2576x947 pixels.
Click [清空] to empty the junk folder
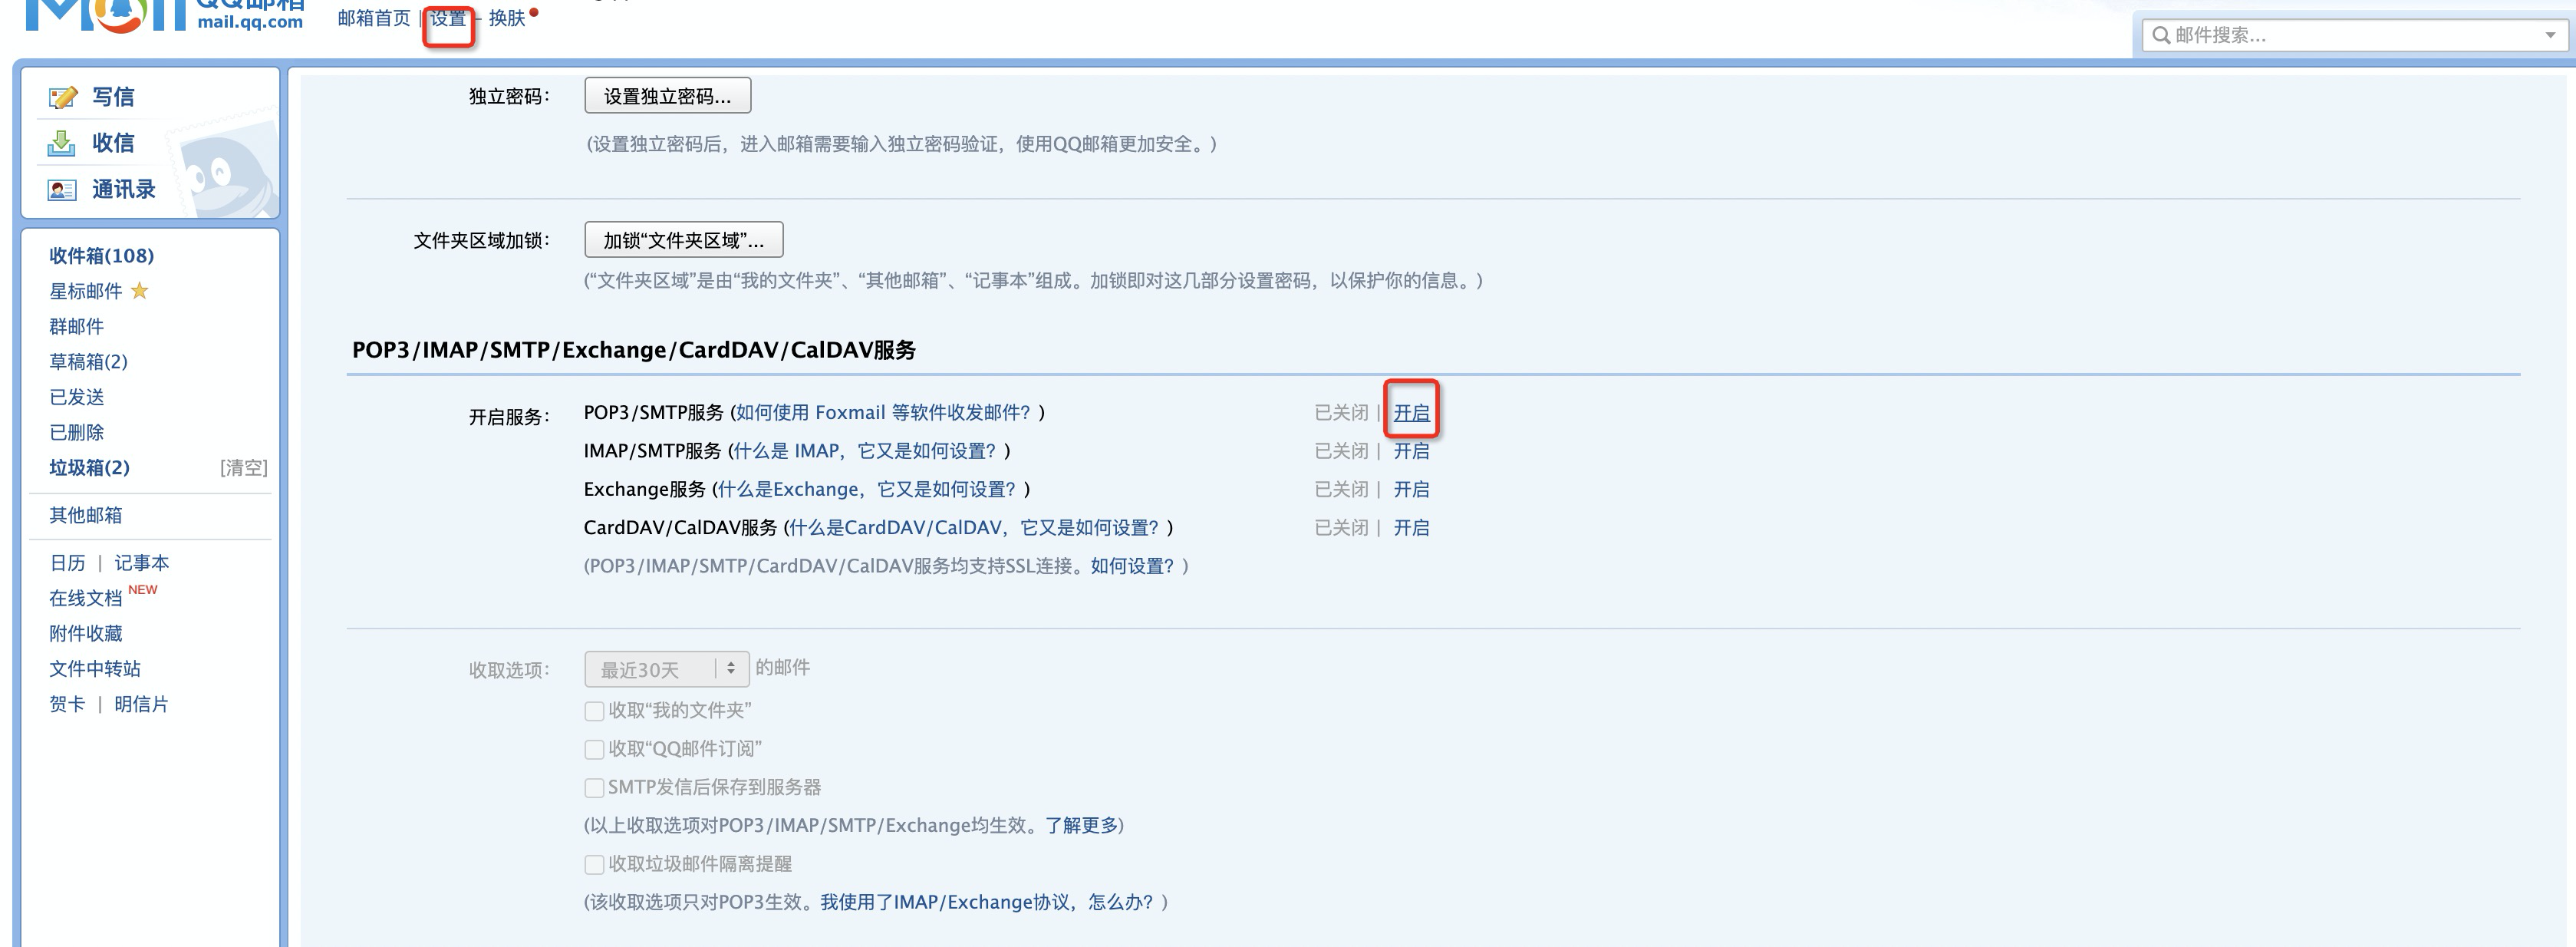pyautogui.click(x=244, y=468)
